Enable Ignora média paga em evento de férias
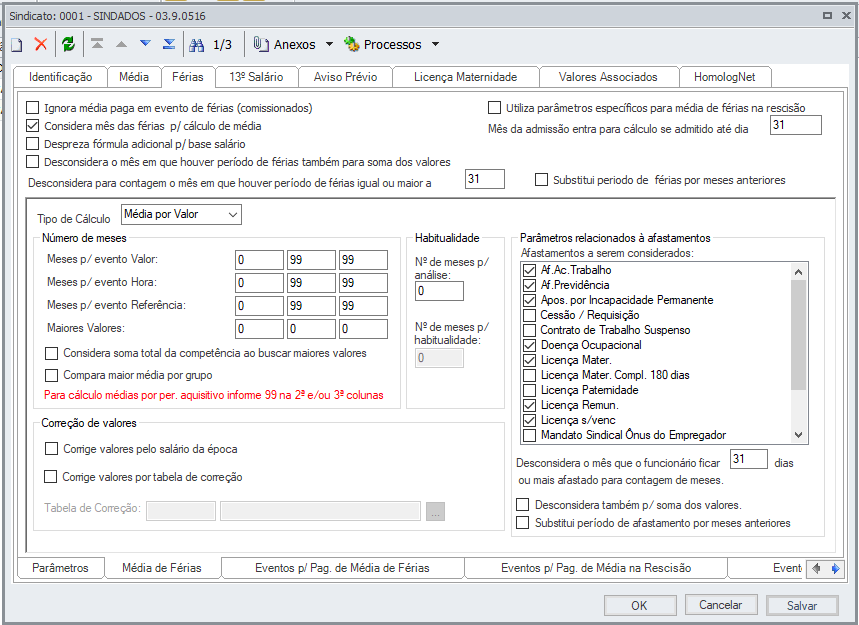 pos(33,108)
